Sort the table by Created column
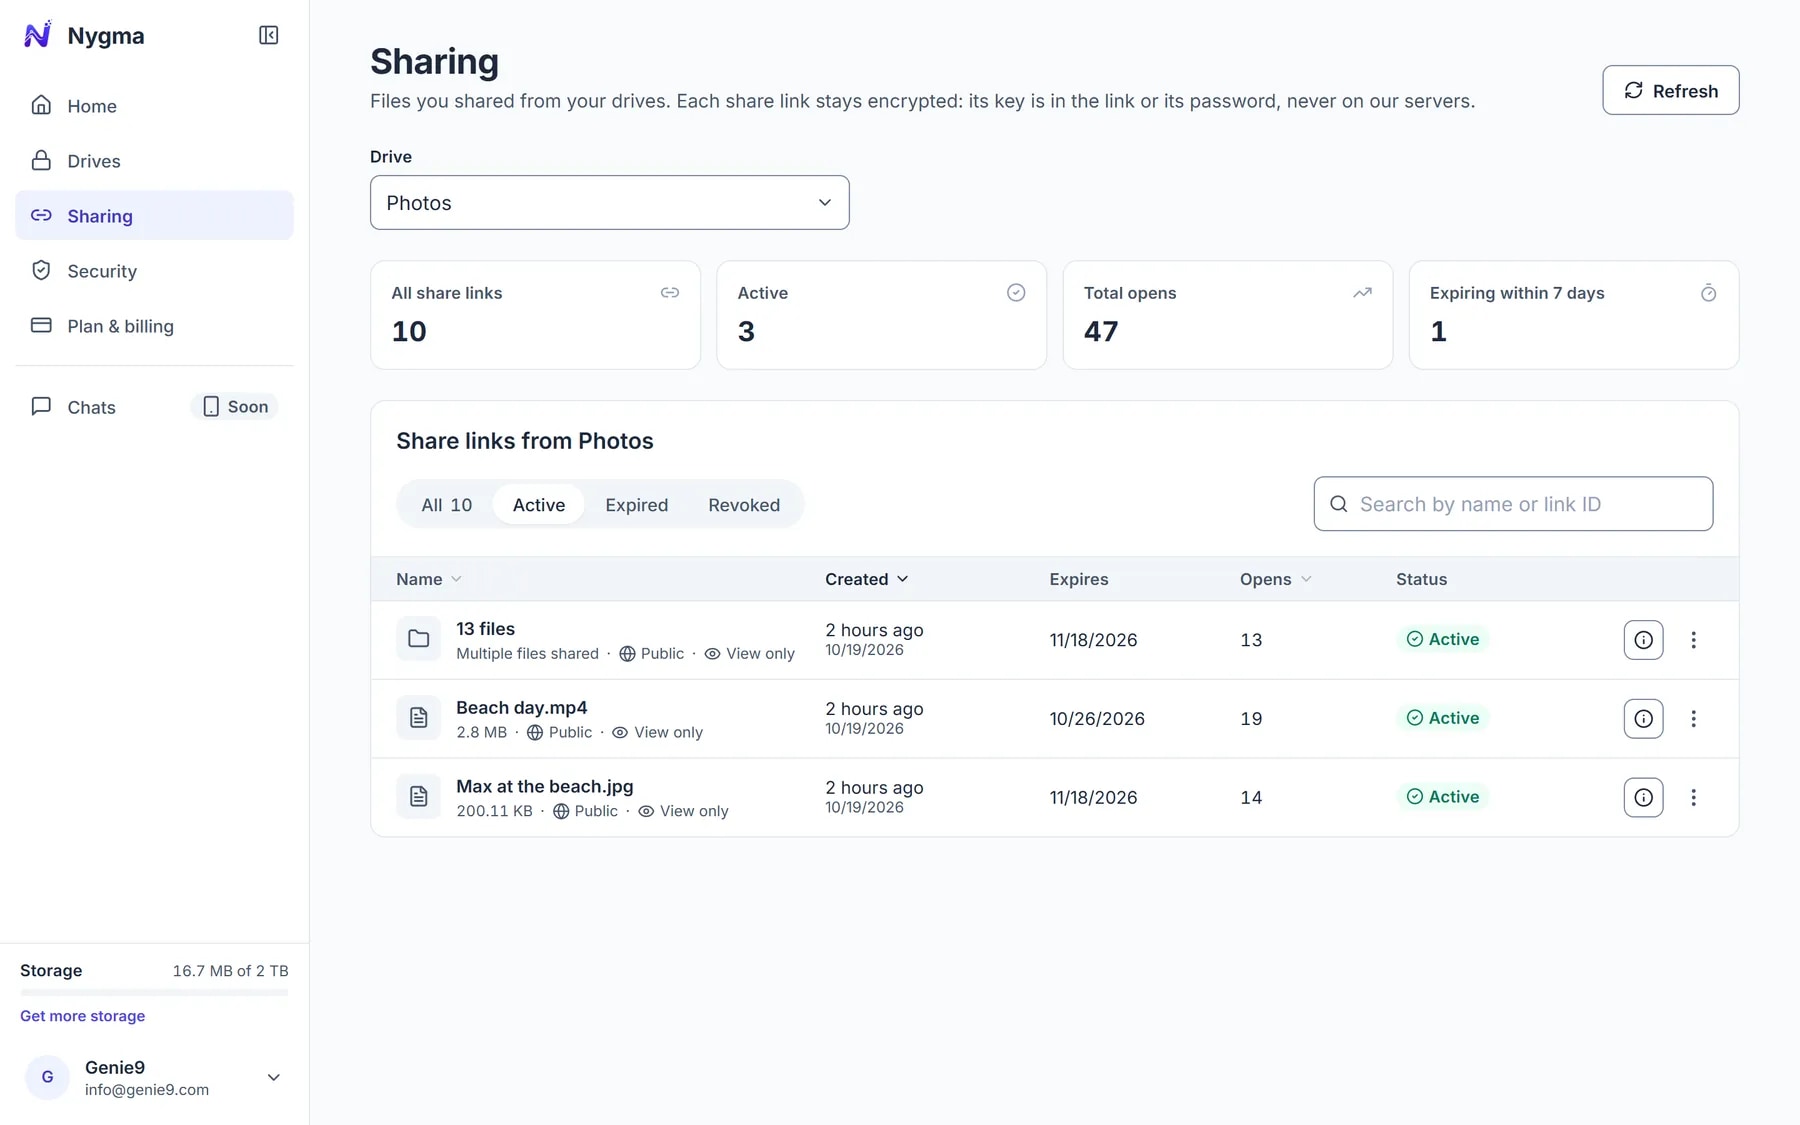This screenshot has height=1125, width=1800. coord(867,579)
